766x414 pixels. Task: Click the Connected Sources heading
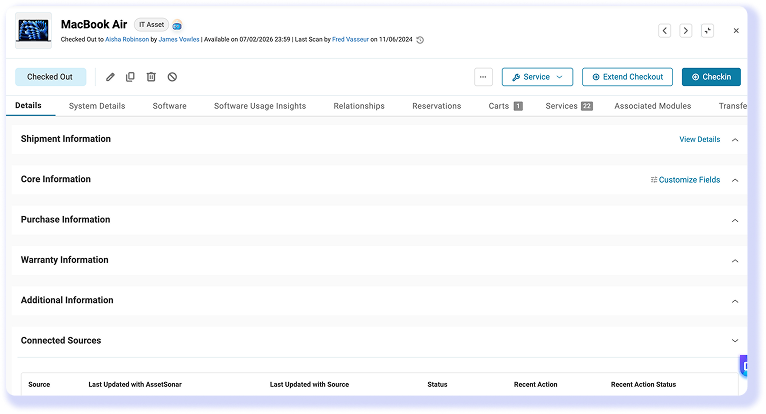click(61, 341)
